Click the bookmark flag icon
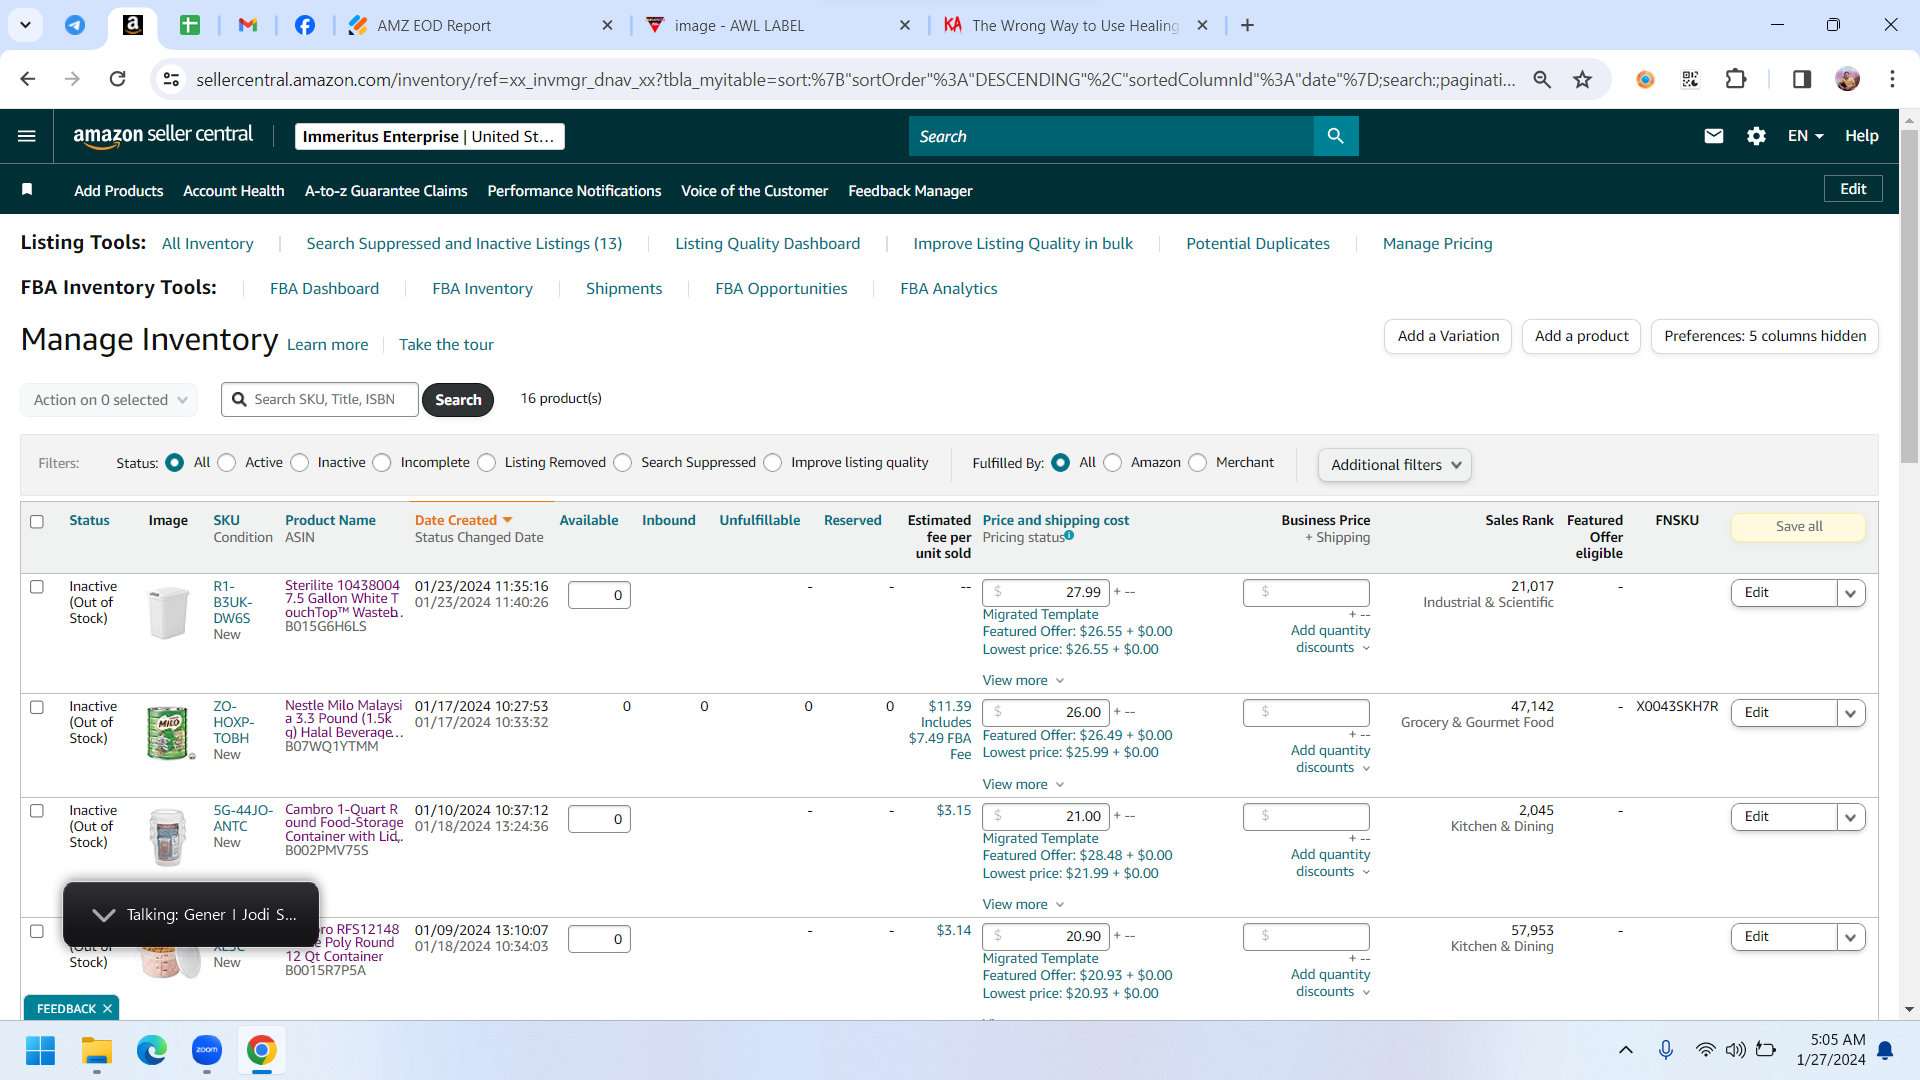Image resolution: width=1920 pixels, height=1080 pixels. [27, 190]
